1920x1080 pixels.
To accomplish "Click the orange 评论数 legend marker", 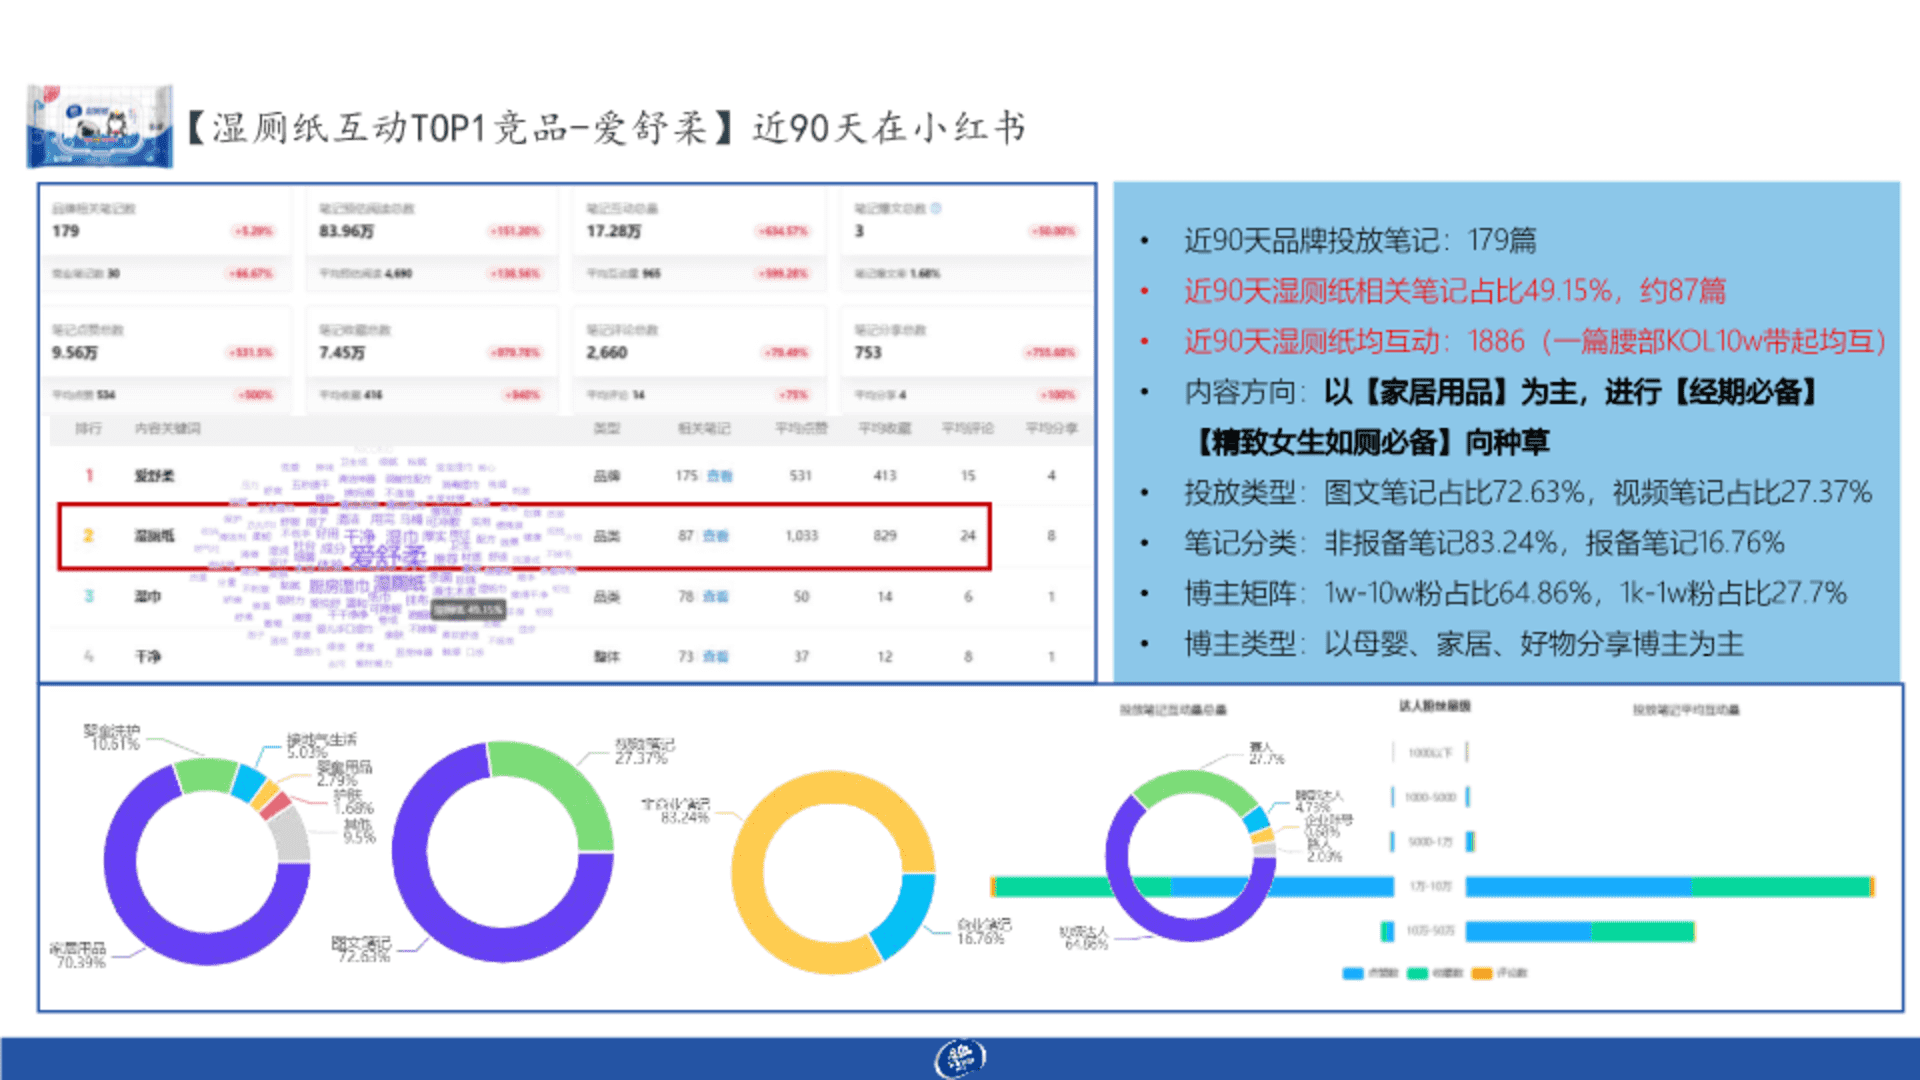I will (1481, 973).
